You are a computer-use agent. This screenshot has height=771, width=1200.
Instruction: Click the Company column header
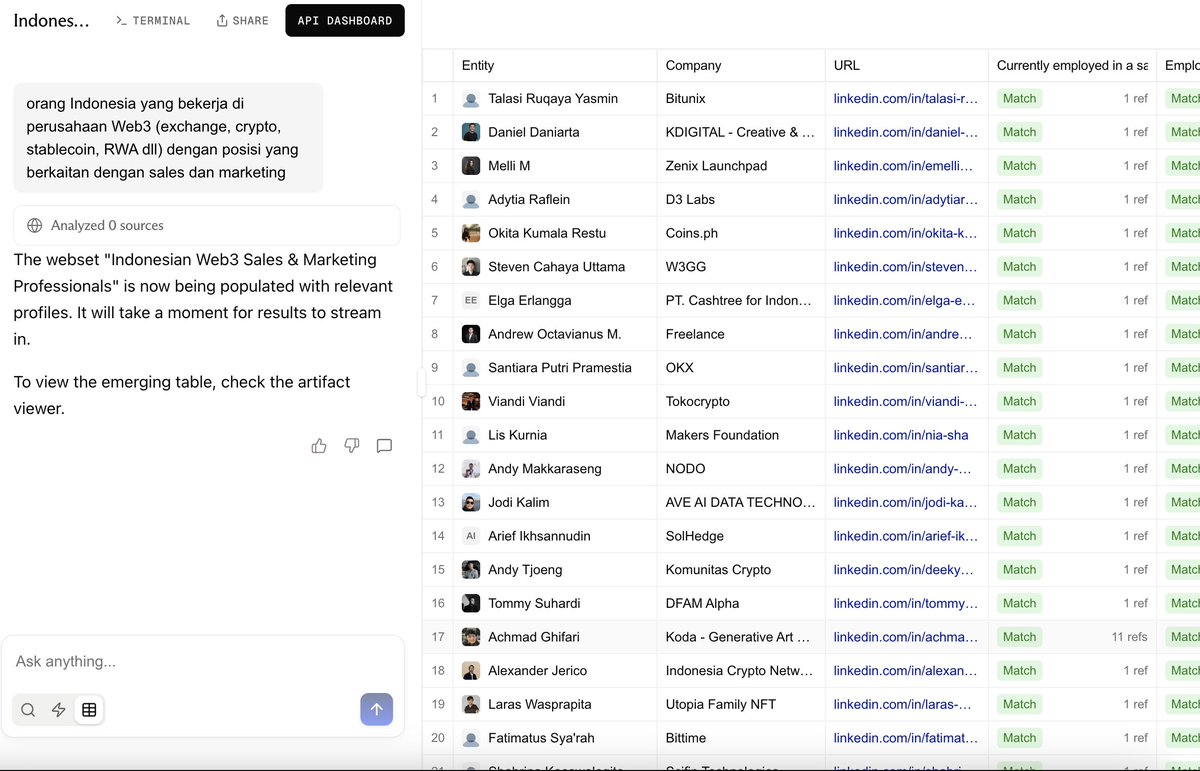pos(741,65)
